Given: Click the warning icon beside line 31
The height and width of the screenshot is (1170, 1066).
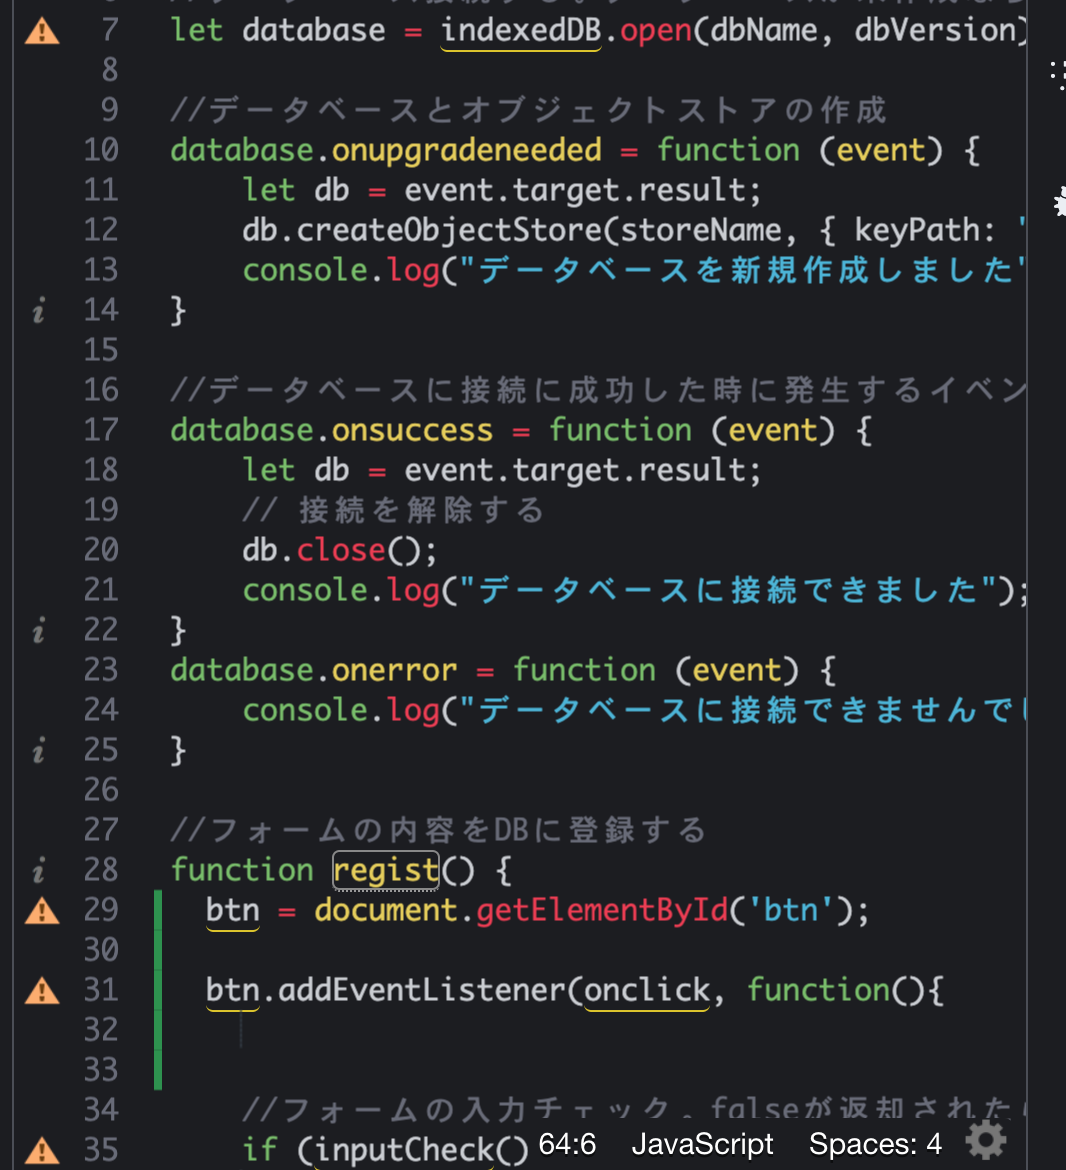Looking at the screenshot, I should pyautogui.click(x=40, y=990).
